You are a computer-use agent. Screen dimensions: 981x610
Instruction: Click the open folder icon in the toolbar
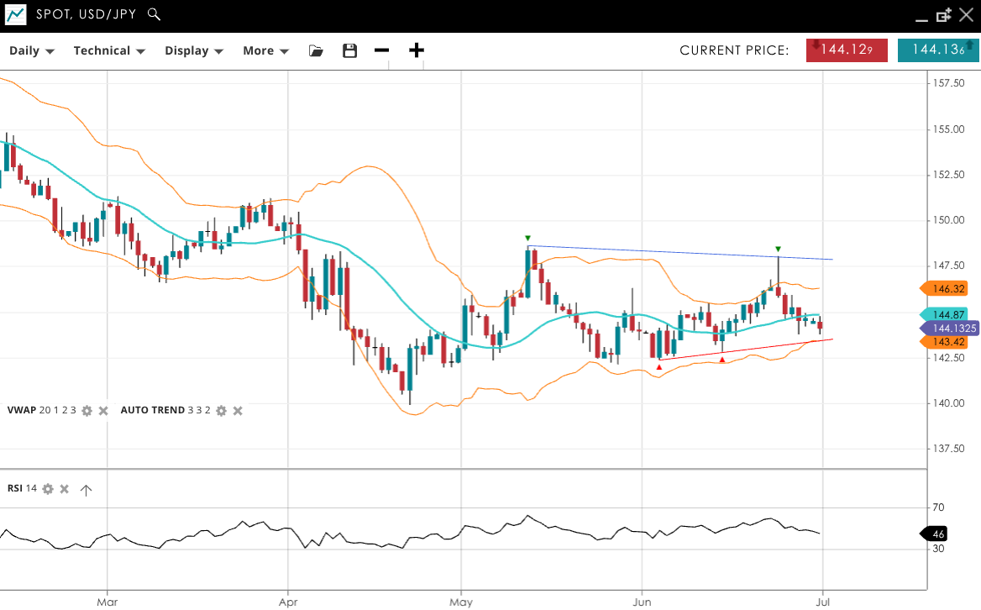click(316, 51)
